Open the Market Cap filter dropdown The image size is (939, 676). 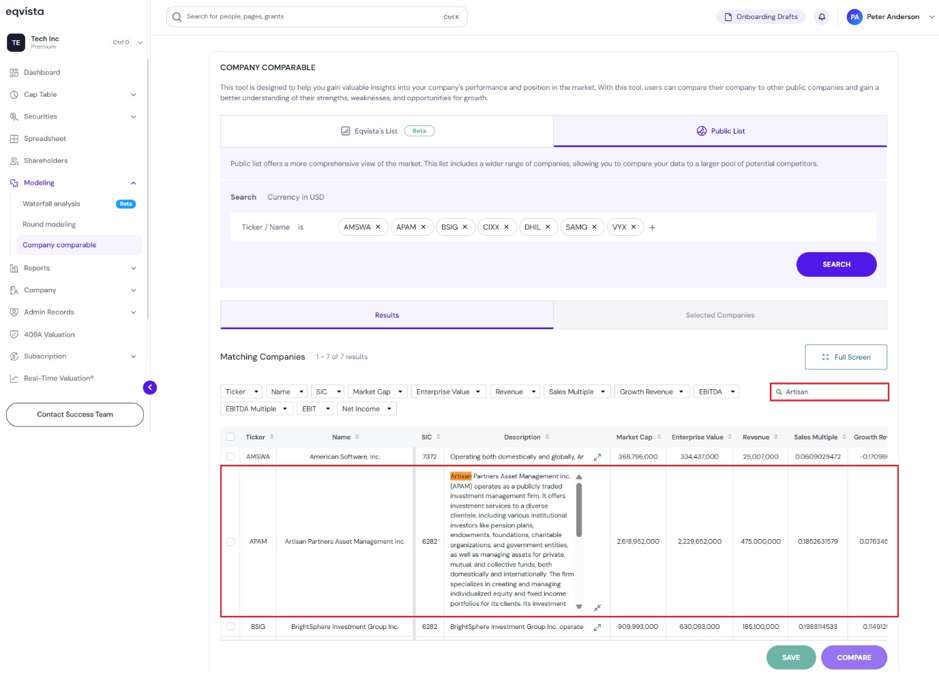coord(377,392)
